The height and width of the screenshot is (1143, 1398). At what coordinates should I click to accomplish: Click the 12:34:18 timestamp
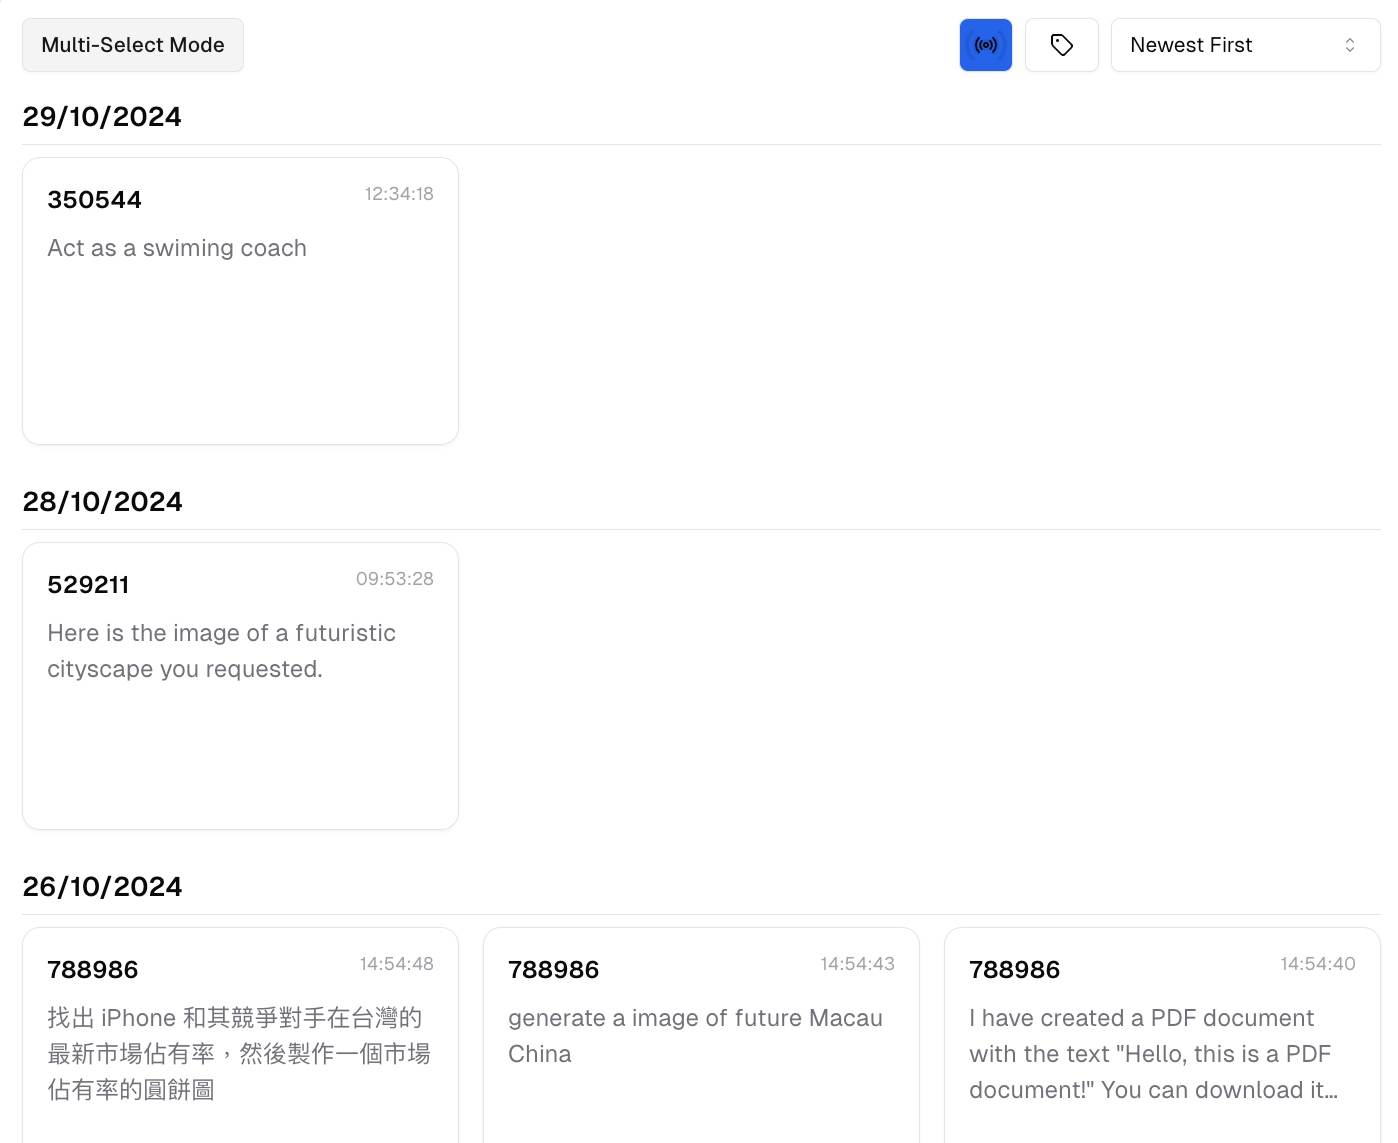(x=399, y=194)
